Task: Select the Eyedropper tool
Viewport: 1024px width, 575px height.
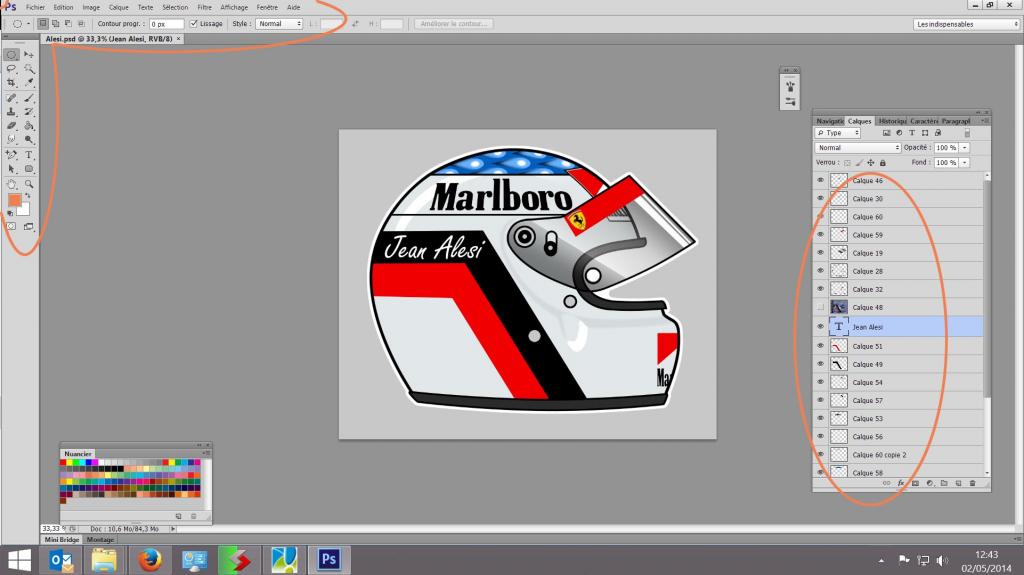Action: click(29, 82)
